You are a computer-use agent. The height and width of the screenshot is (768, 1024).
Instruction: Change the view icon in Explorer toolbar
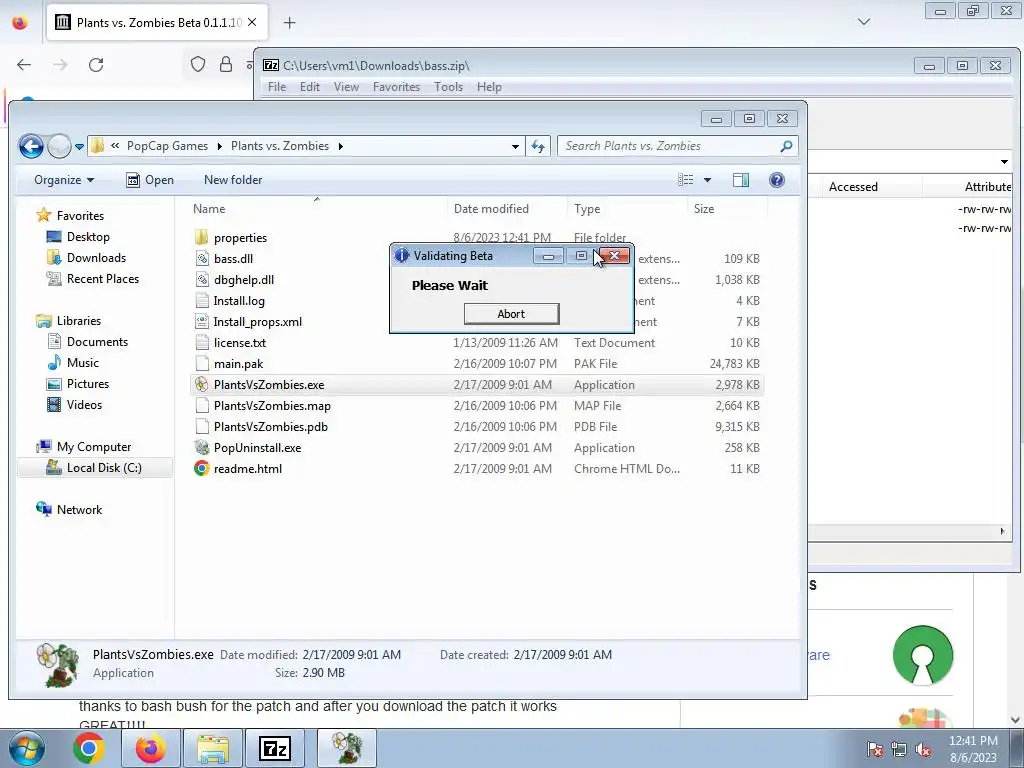(685, 180)
